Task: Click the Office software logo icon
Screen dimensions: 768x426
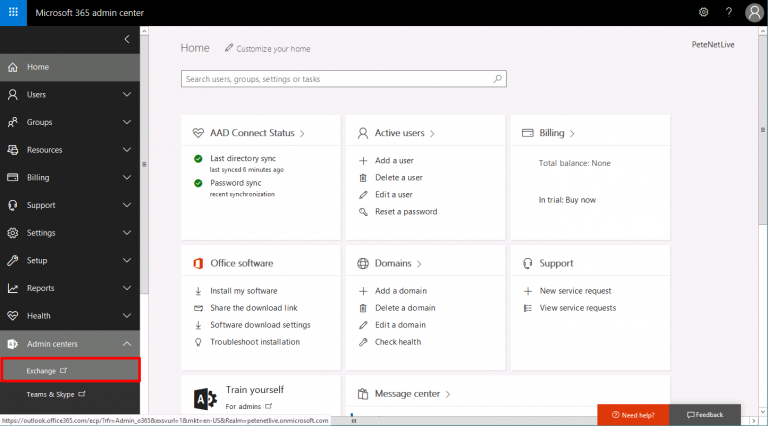Action: click(x=198, y=263)
